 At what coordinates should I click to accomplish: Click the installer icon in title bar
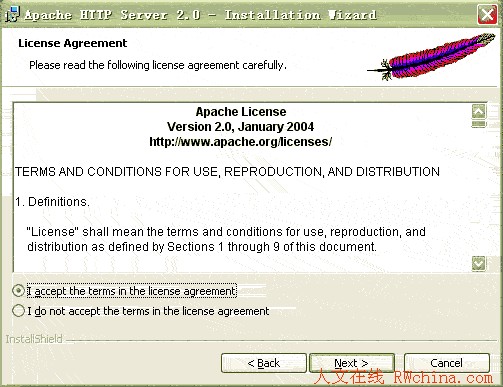[x=12, y=15]
